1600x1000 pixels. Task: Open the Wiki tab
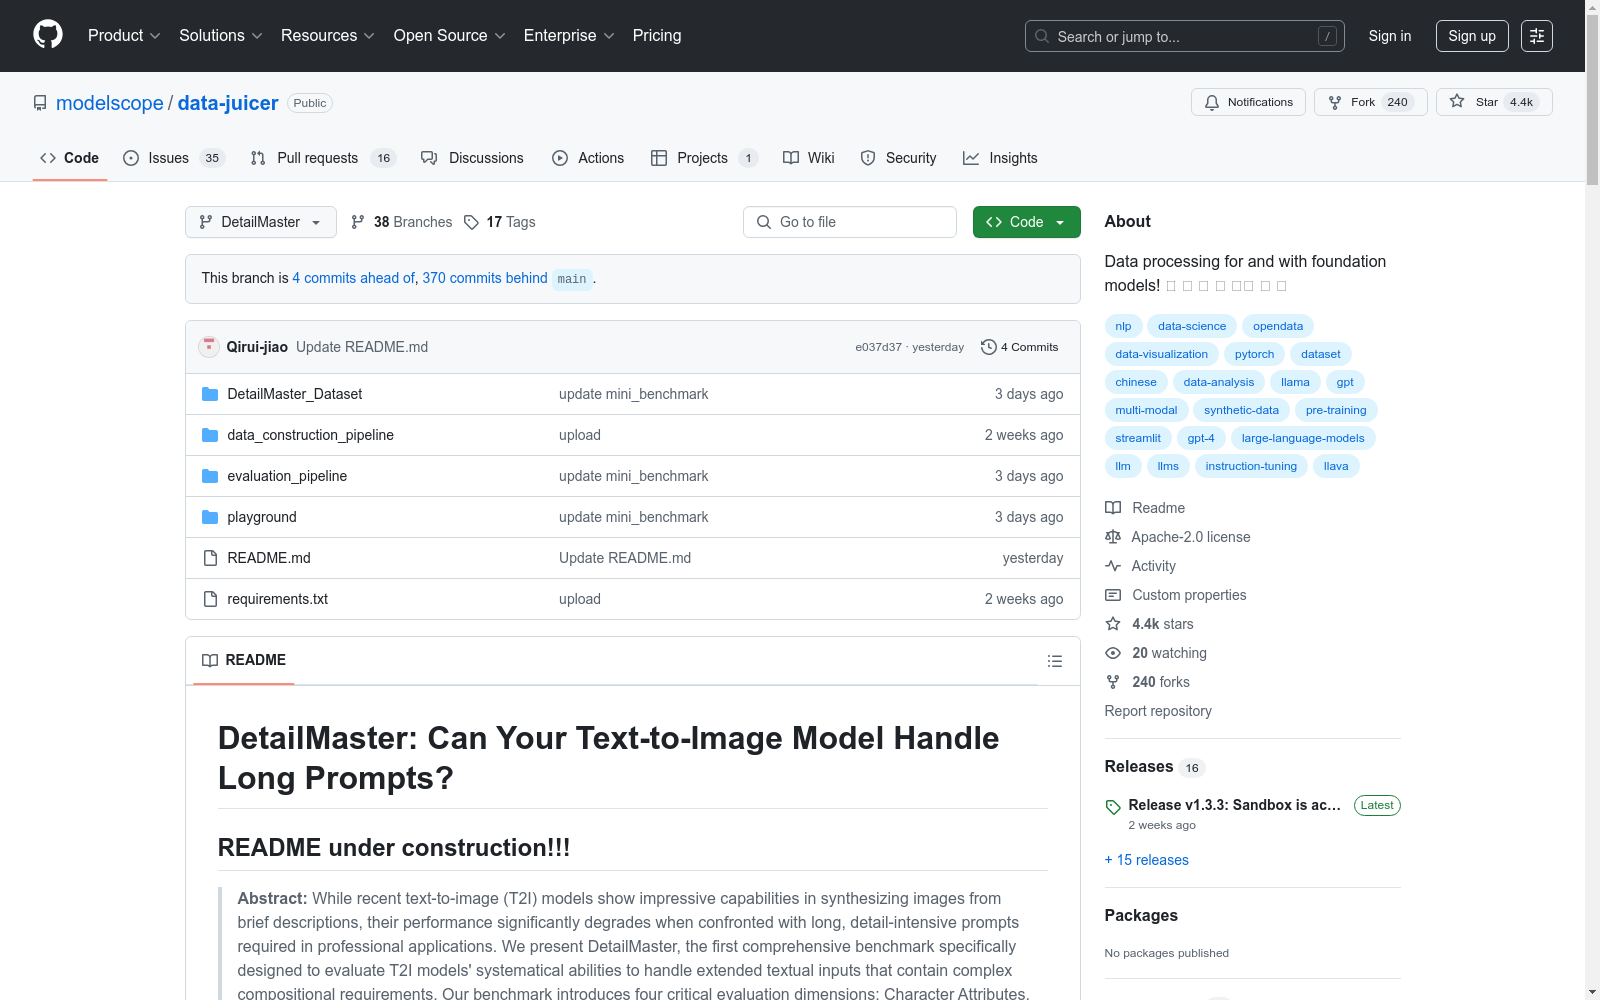[x=808, y=158]
